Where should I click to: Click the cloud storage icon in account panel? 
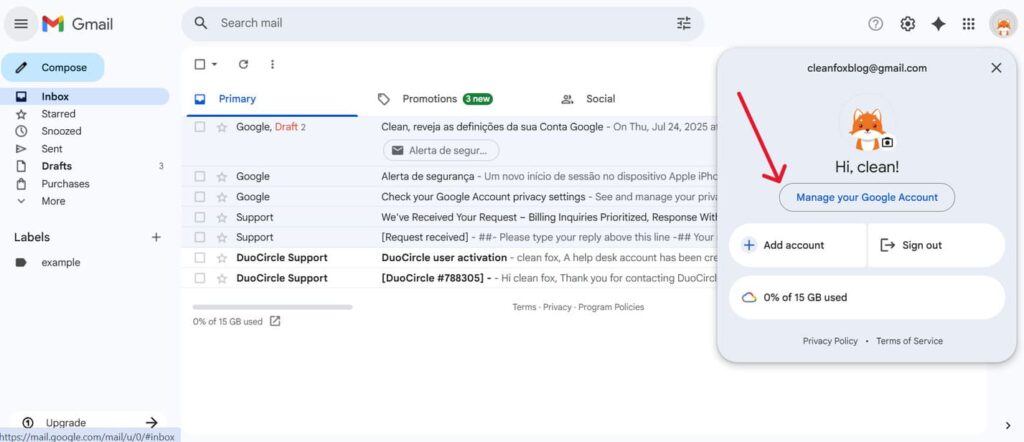pyautogui.click(x=749, y=298)
